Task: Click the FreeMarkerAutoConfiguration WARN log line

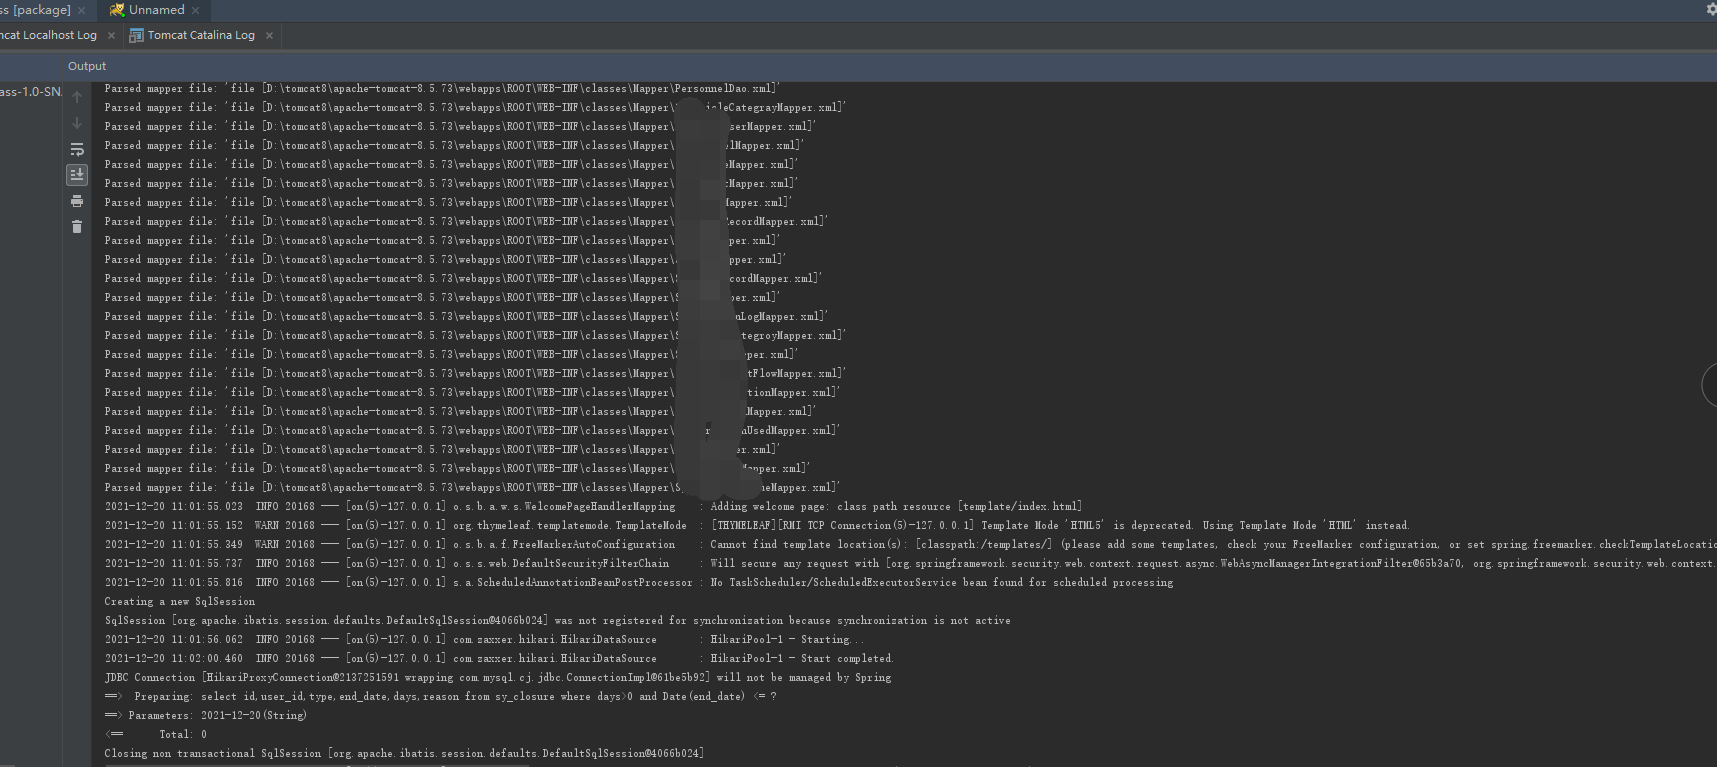Action: [910, 544]
